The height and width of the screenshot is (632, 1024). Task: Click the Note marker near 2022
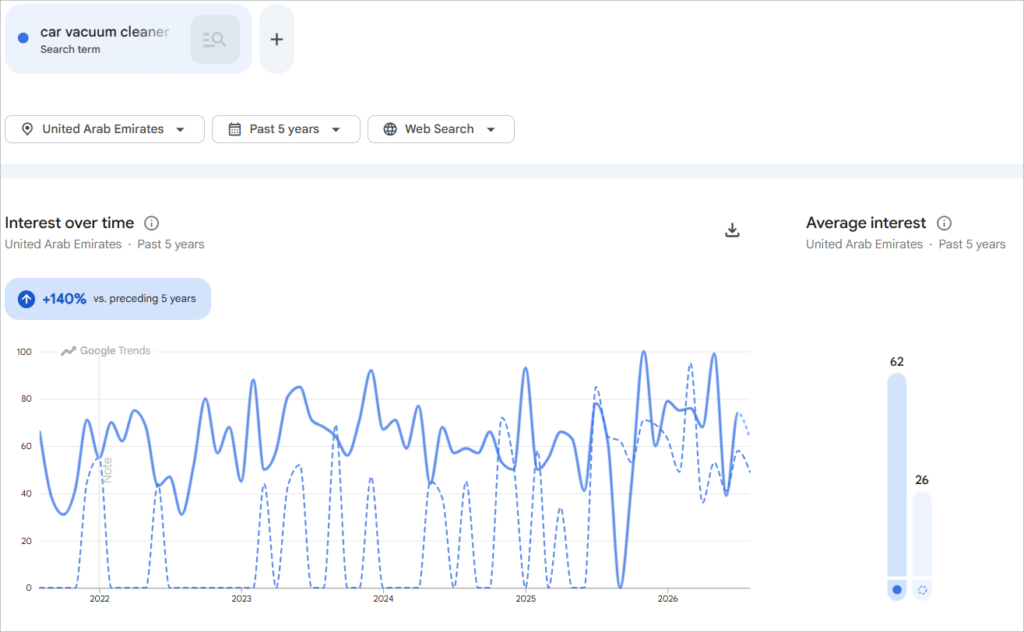108,470
